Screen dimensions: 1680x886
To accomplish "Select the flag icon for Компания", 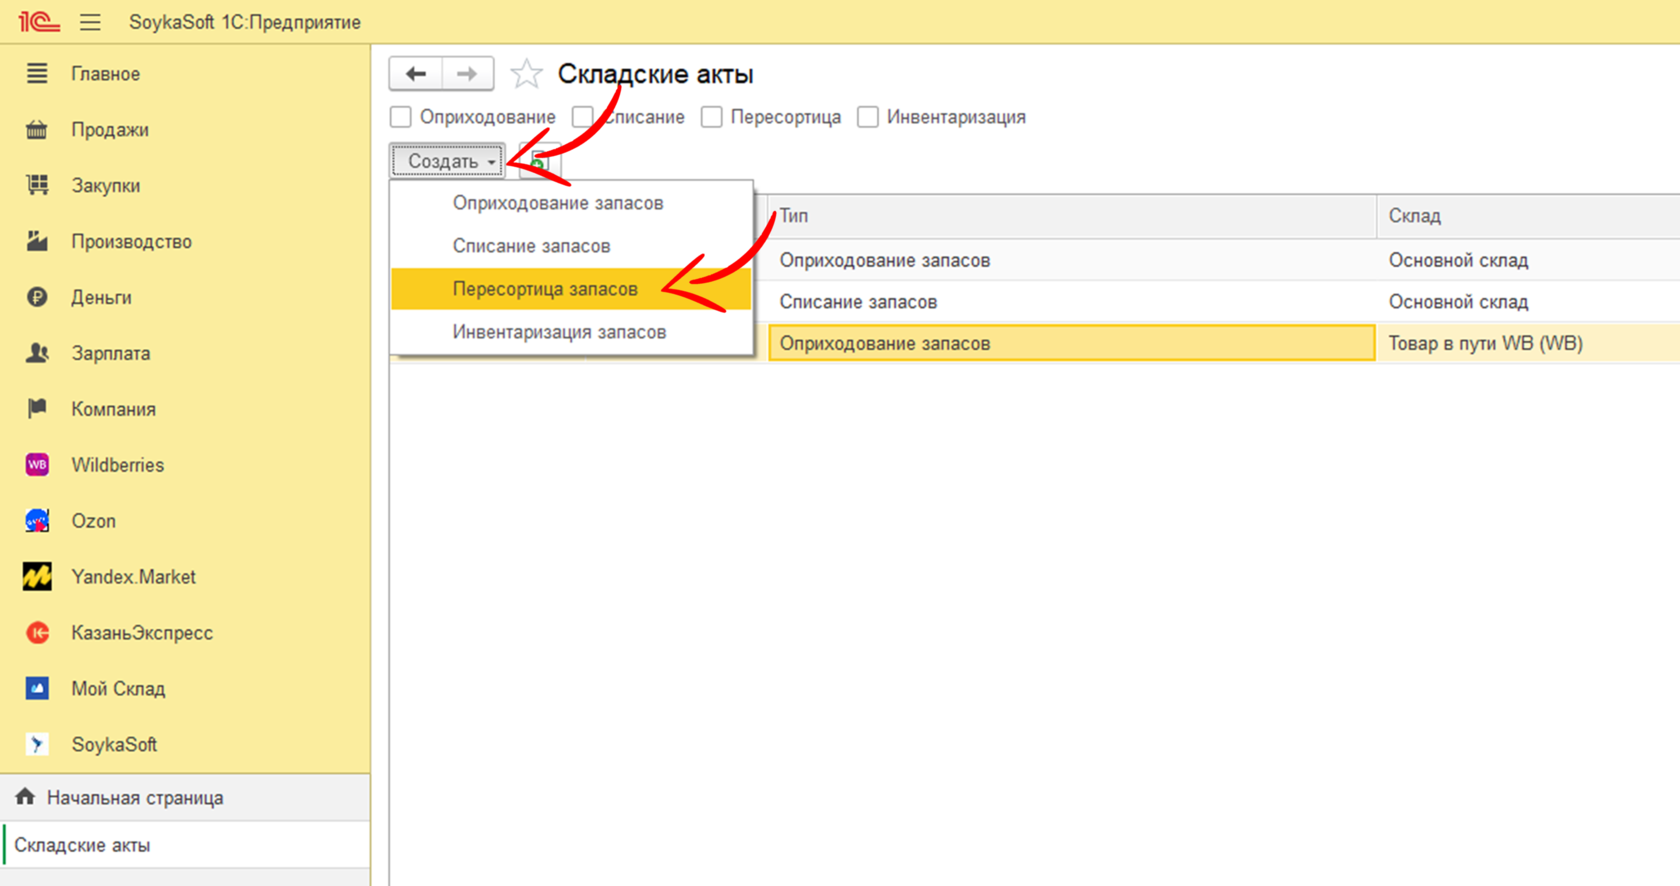I will point(37,409).
